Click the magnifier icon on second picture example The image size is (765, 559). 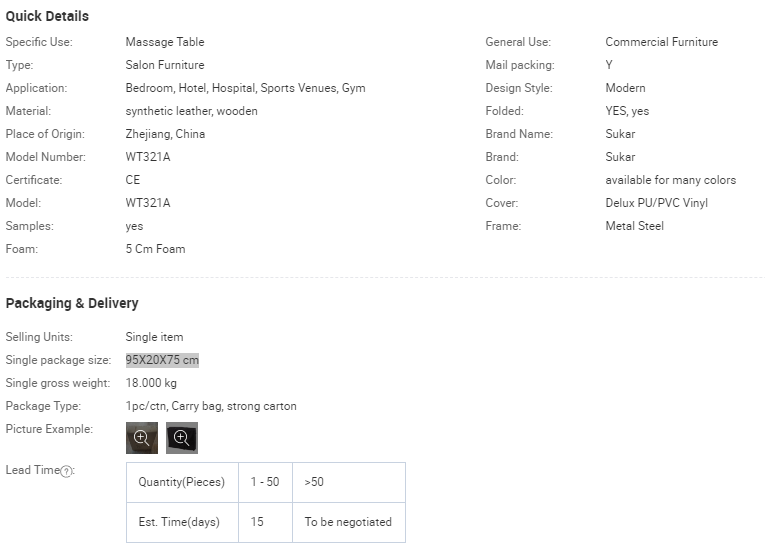pyautogui.click(x=181, y=437)
